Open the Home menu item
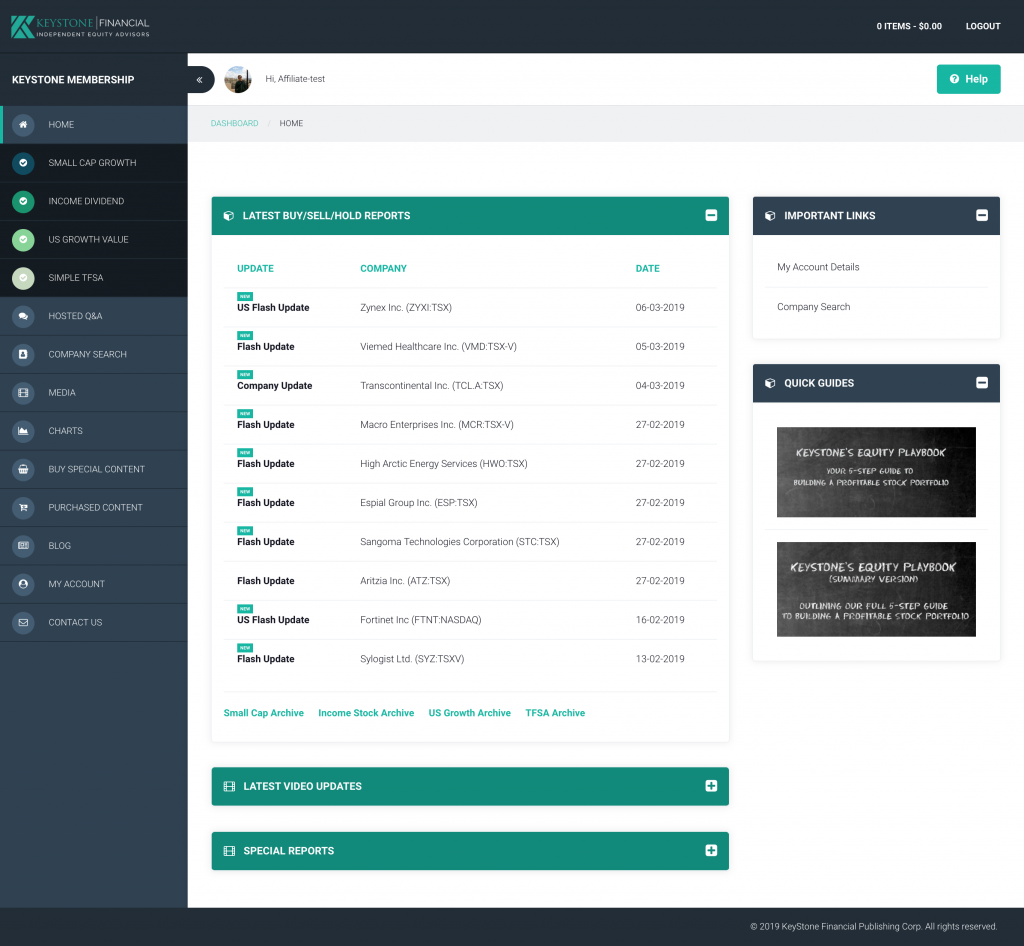The image size is (1024, 946). pos(94,125)
